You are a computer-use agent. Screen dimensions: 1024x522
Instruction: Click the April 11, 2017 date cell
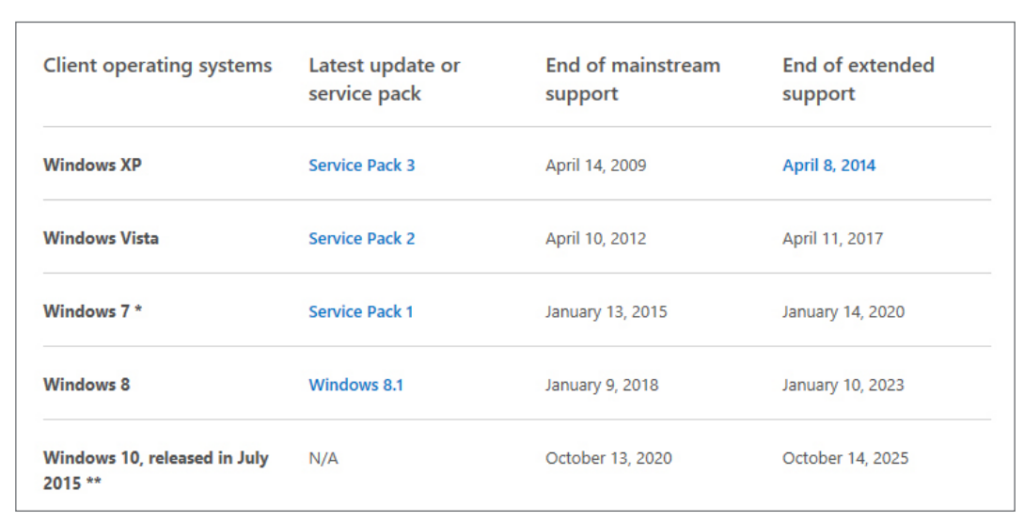(x=833, y=238)
